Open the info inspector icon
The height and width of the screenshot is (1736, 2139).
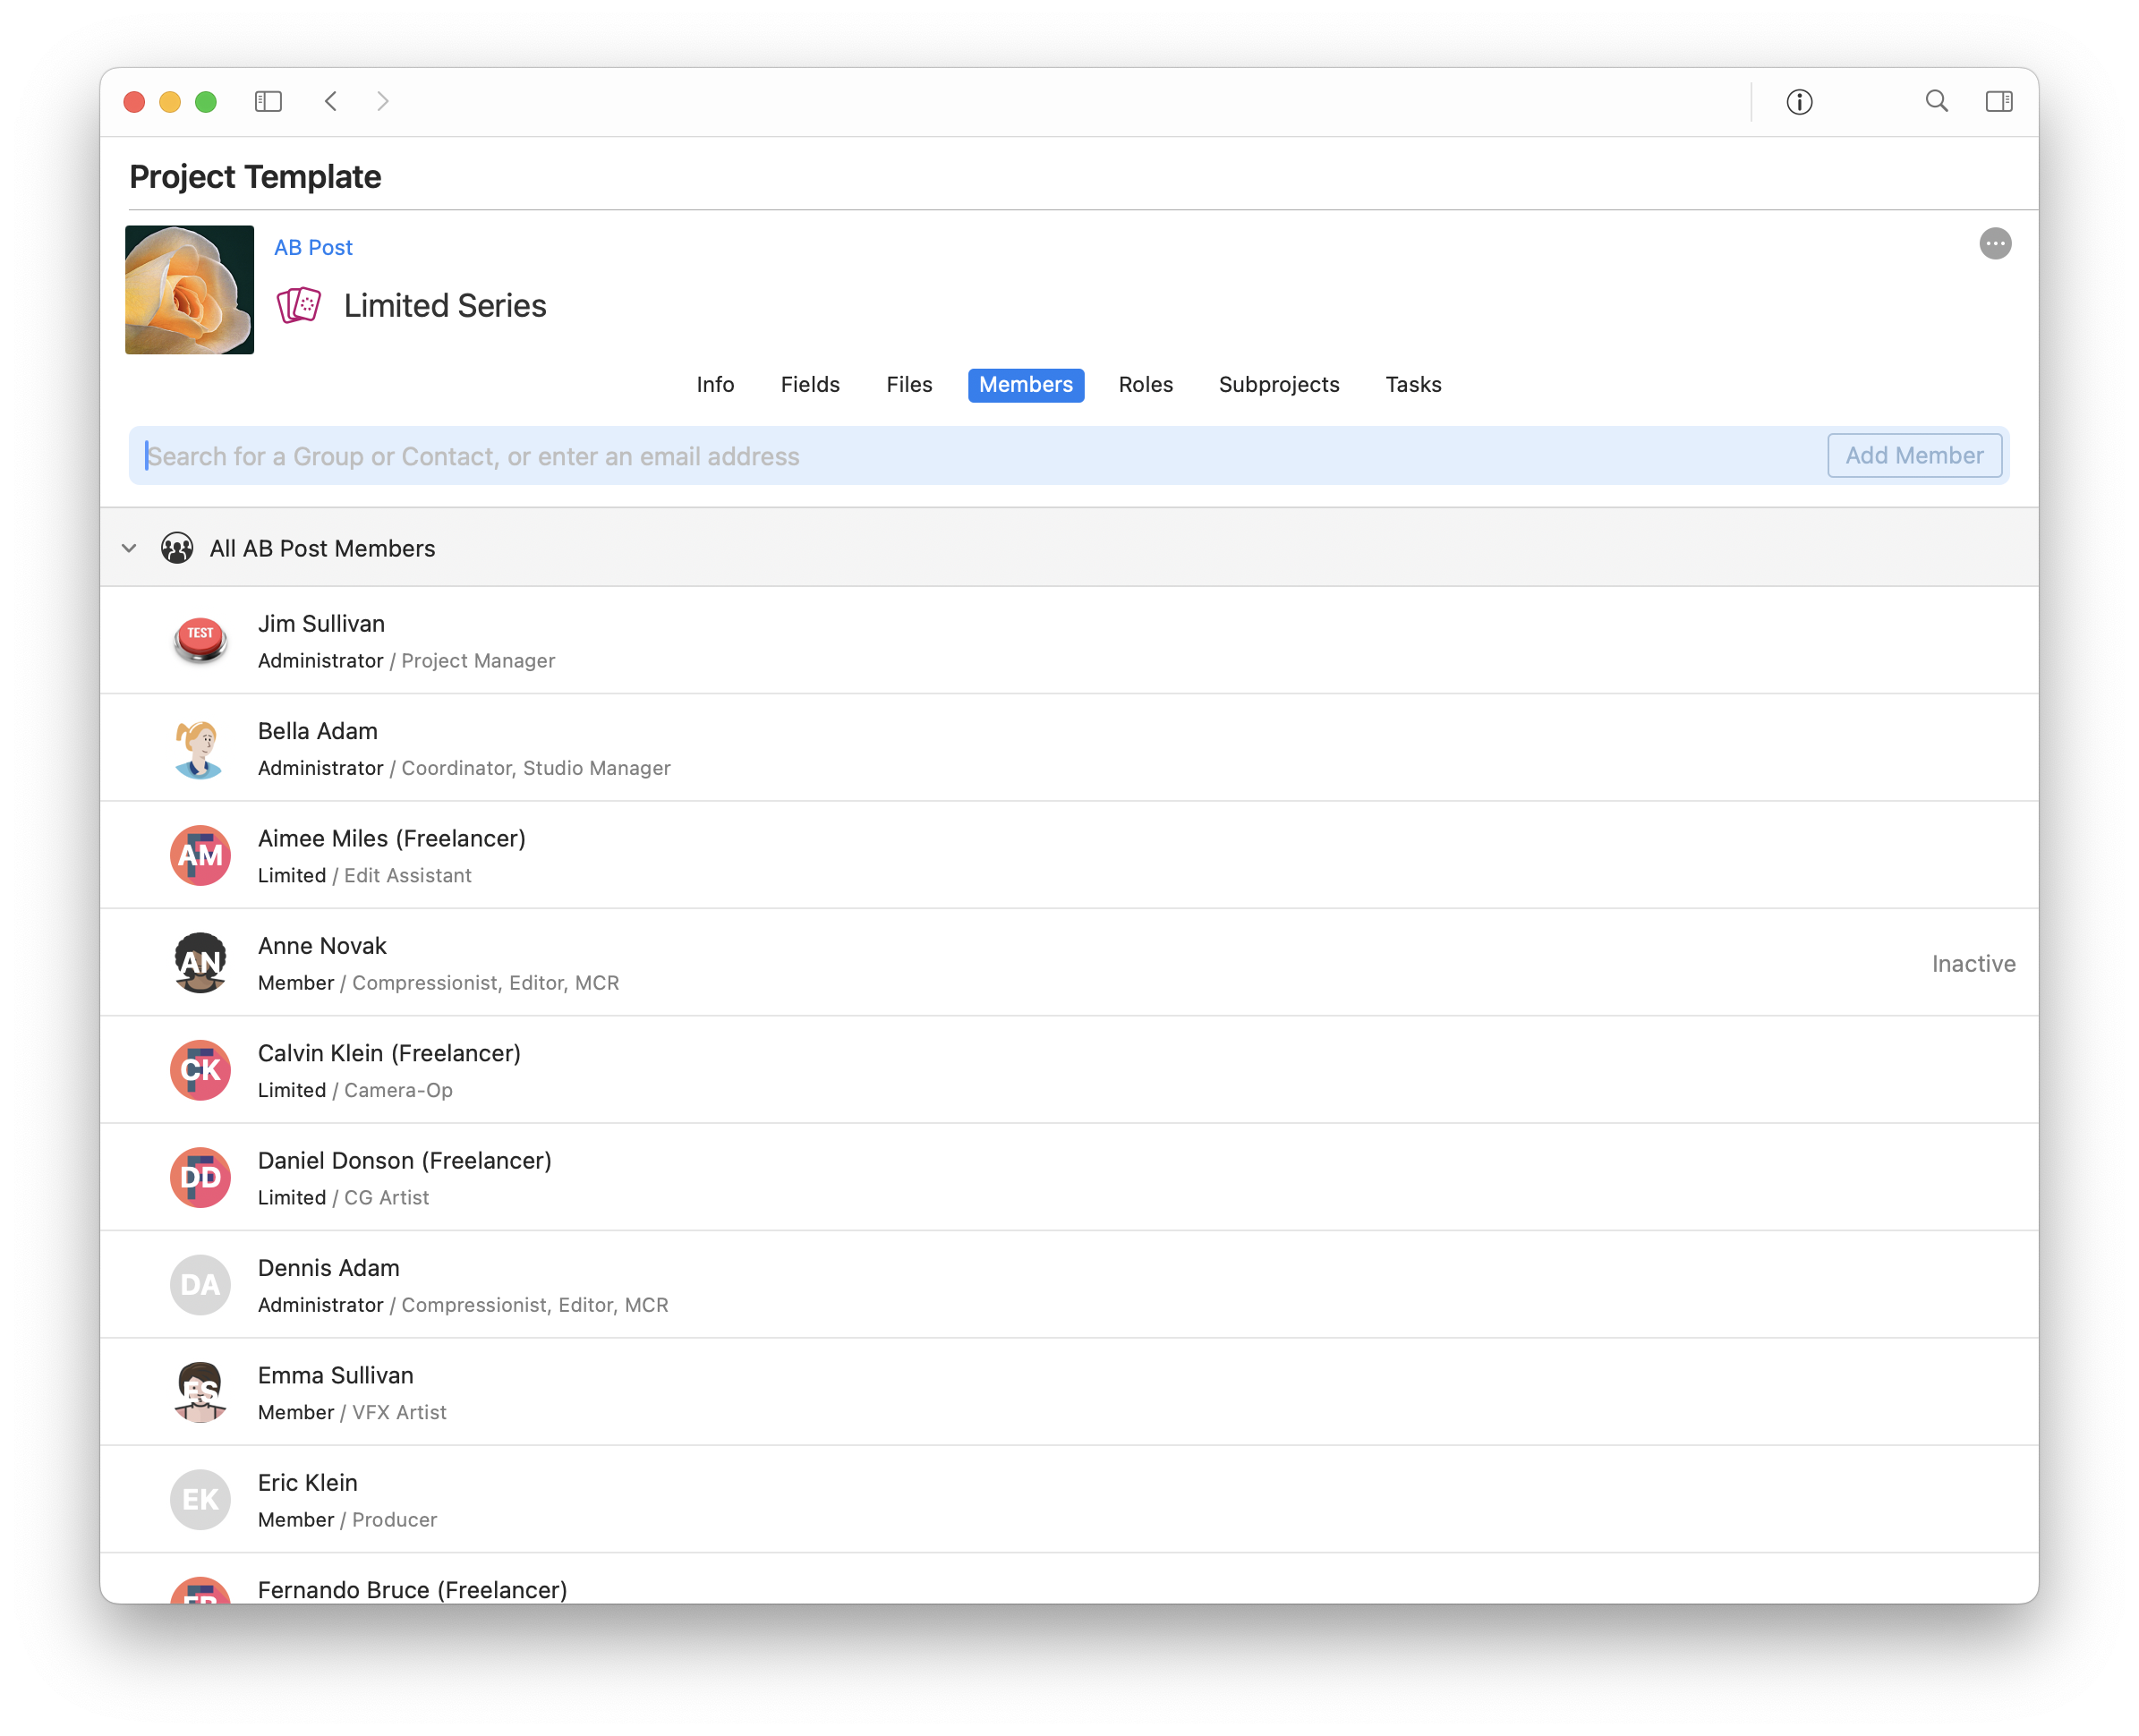pyautogui.click(x=1799, y=102)
